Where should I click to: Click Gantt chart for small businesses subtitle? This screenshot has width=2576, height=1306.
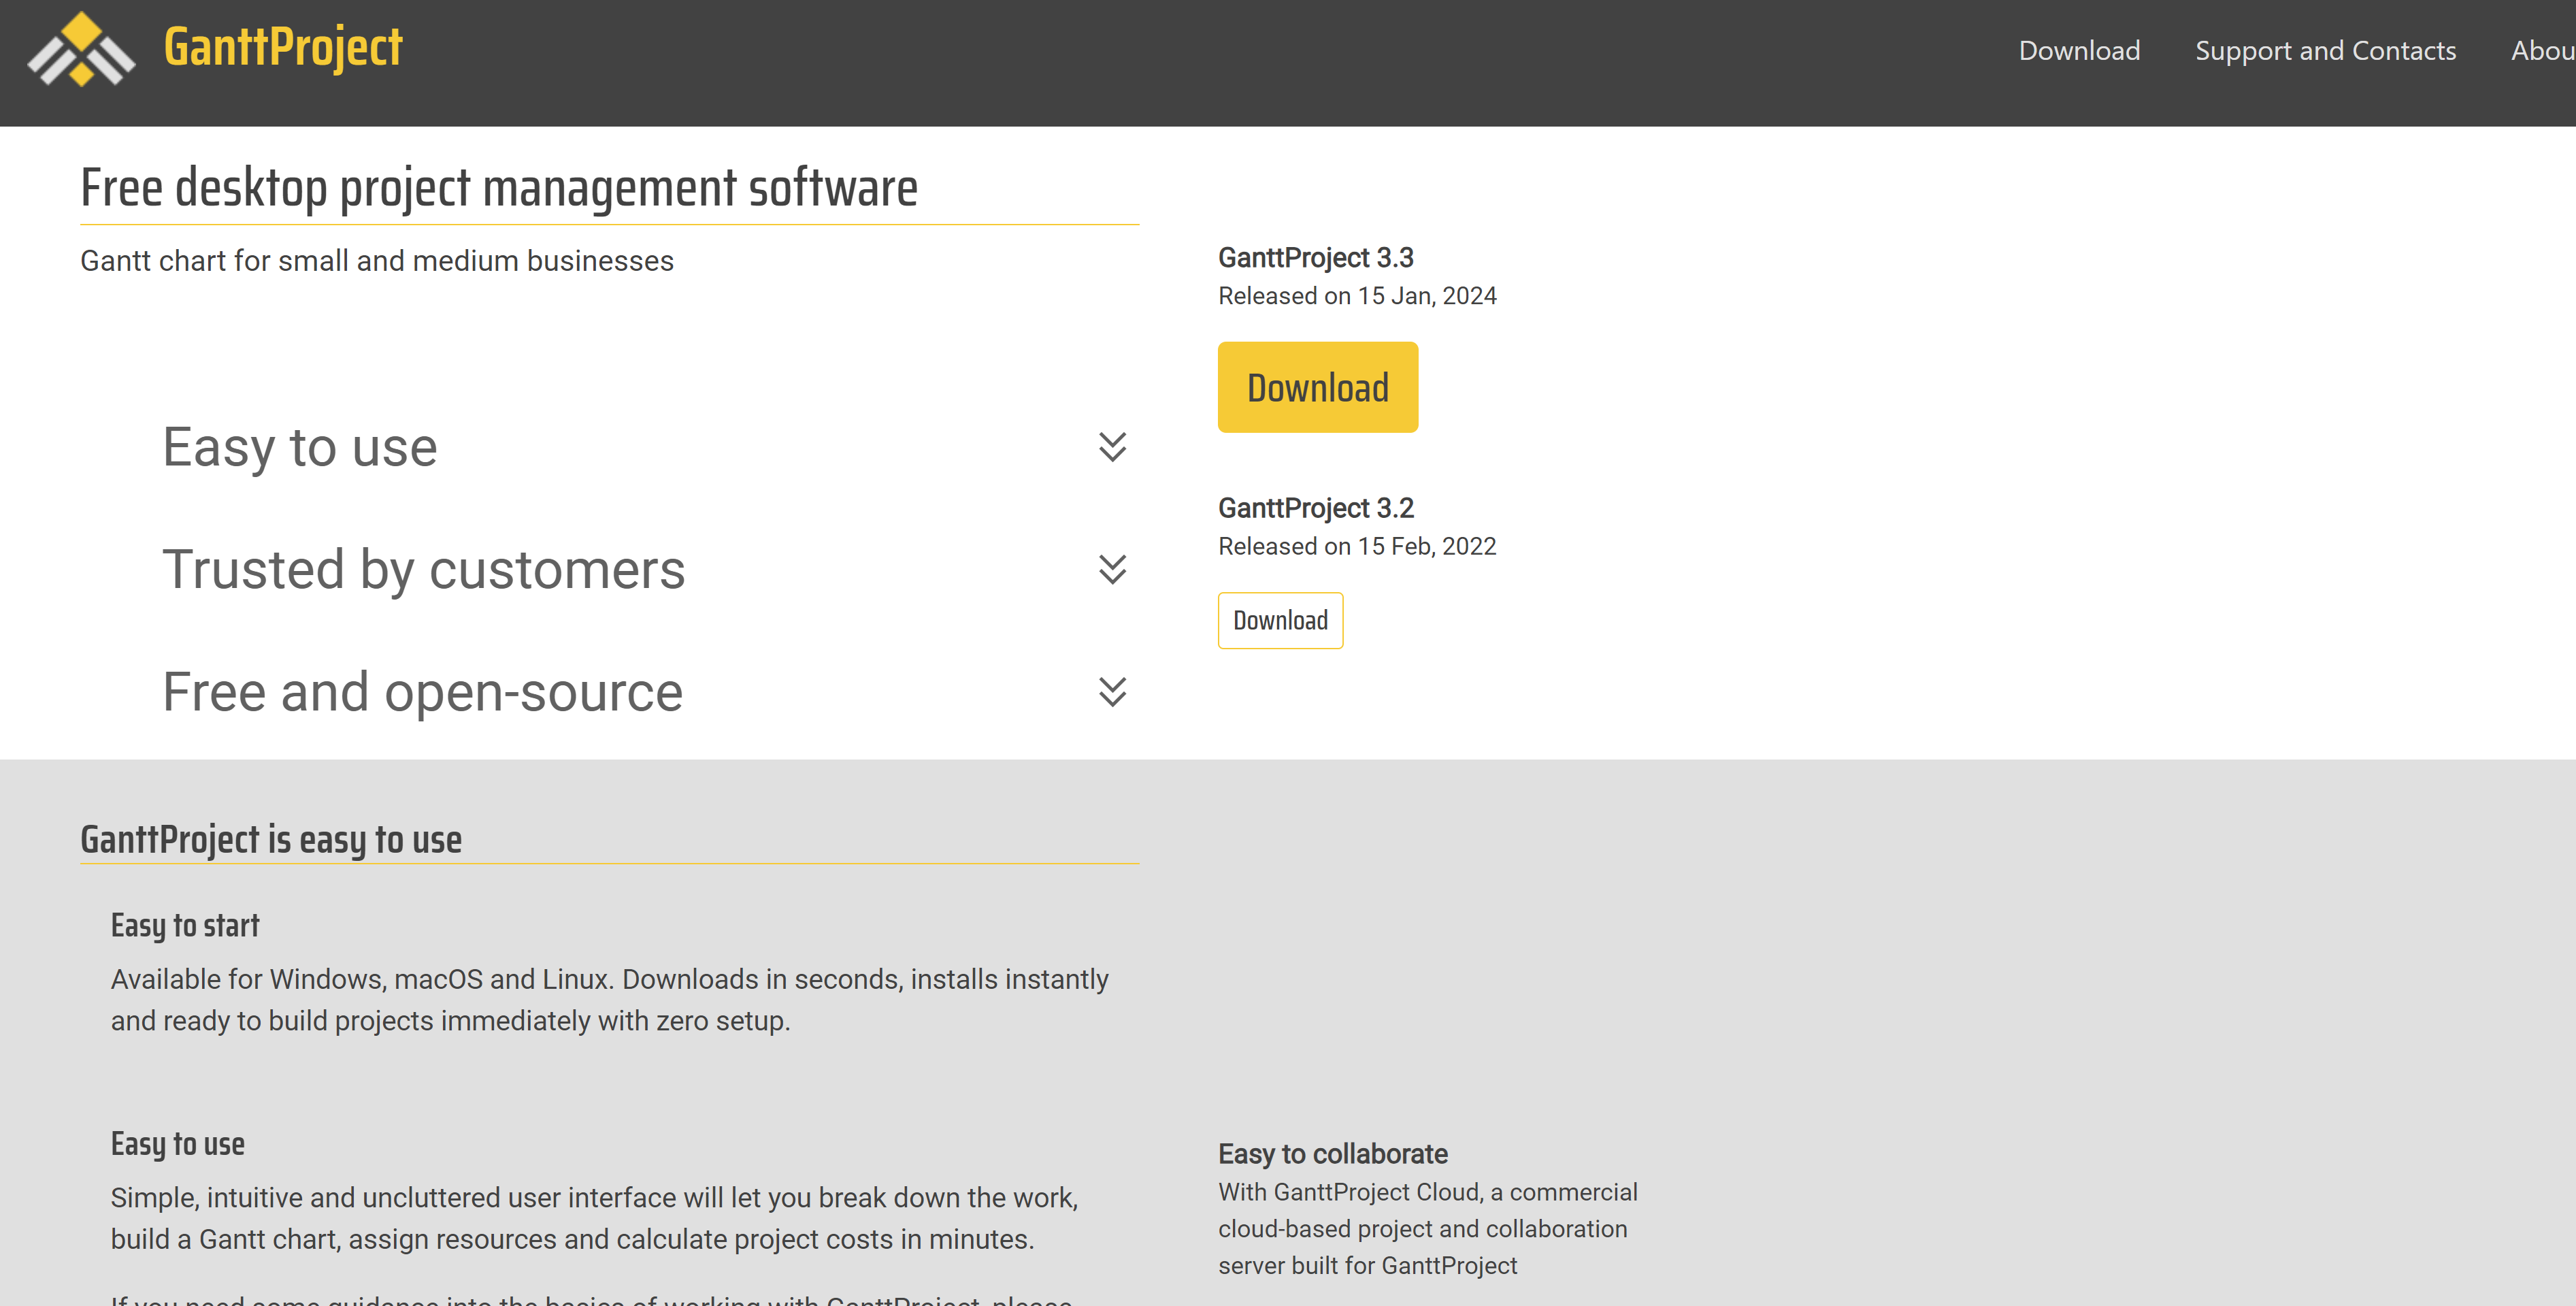tap(377, 261)
